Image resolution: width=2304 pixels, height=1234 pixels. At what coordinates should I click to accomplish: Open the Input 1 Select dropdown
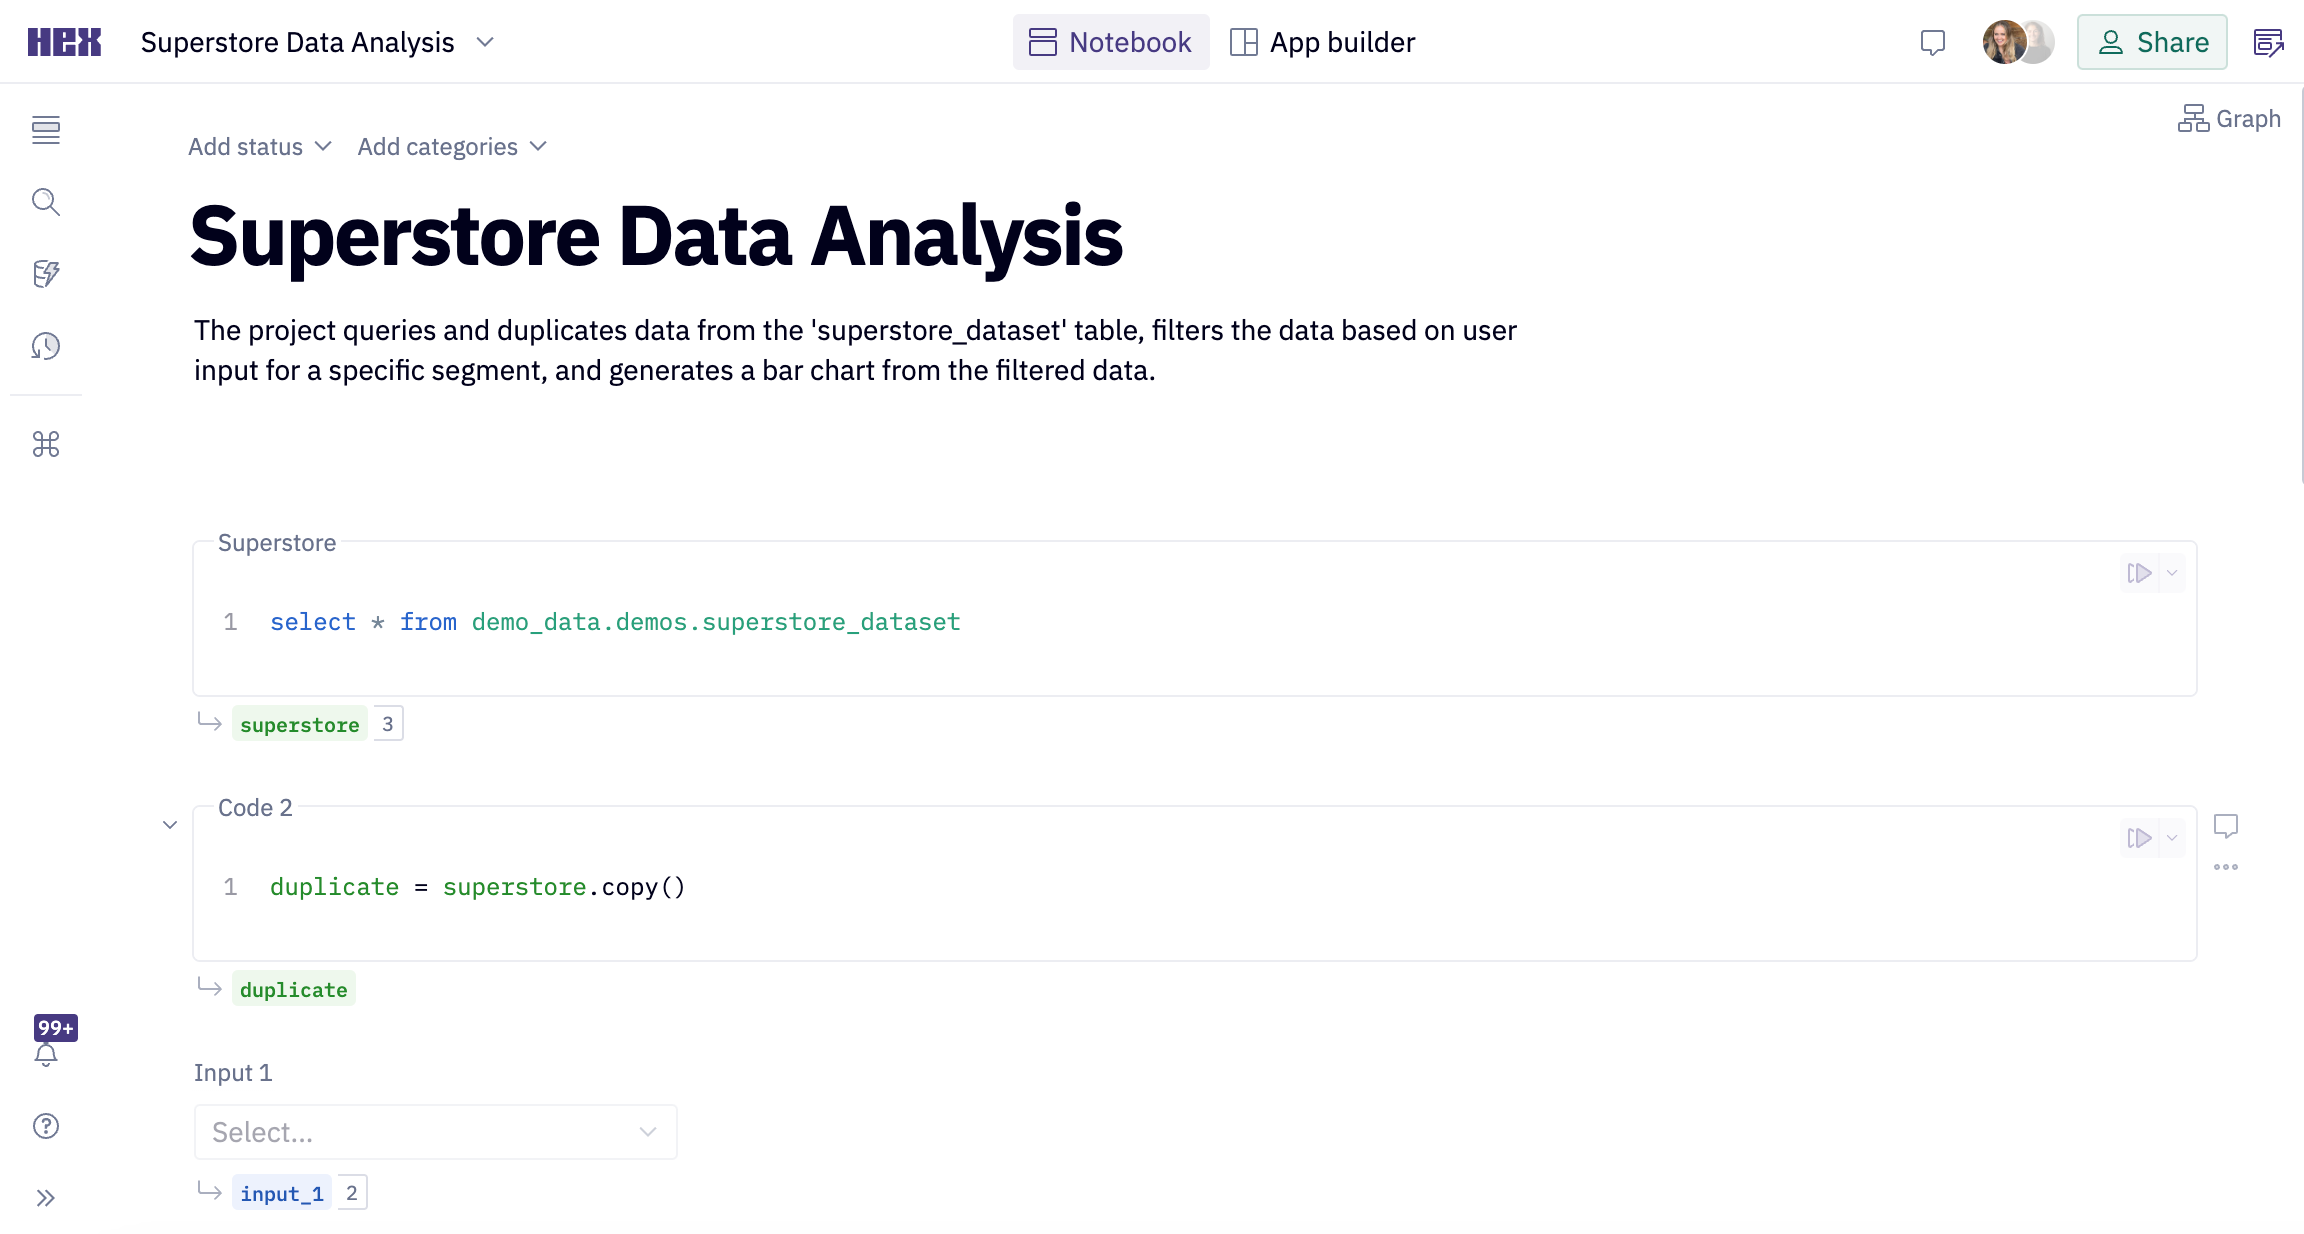click(435, 1131)
